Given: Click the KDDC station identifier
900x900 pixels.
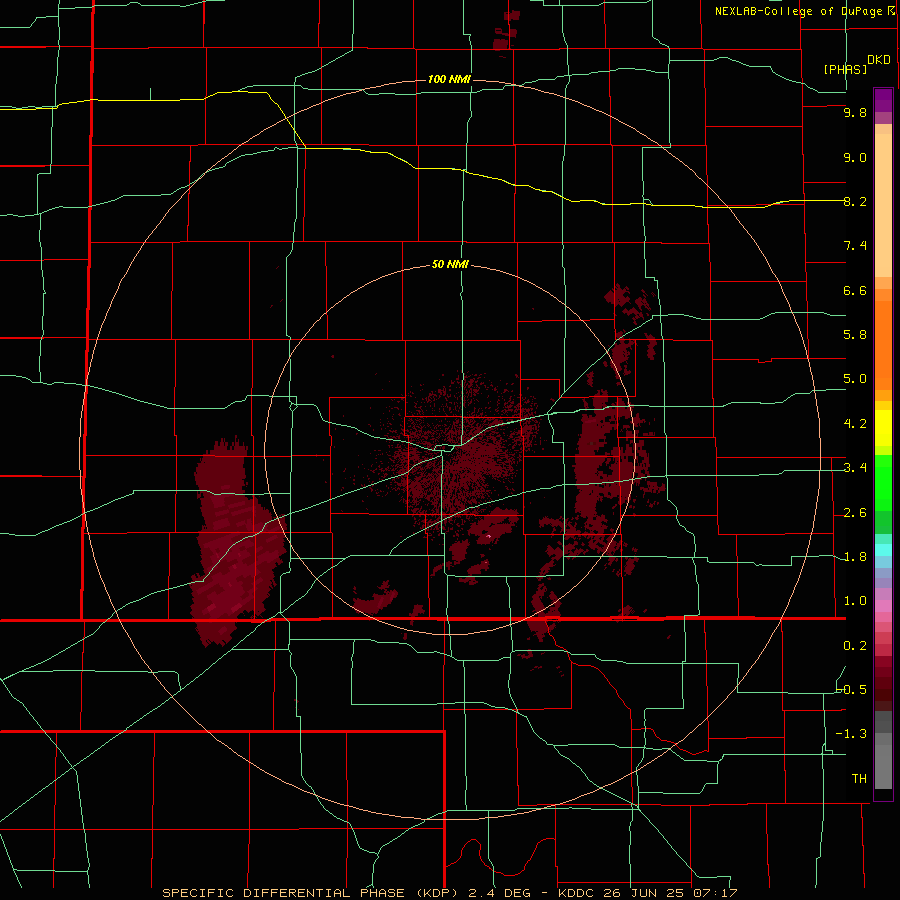Looking at the screenshot, I should pyautogui.click(x=577, y=893).
